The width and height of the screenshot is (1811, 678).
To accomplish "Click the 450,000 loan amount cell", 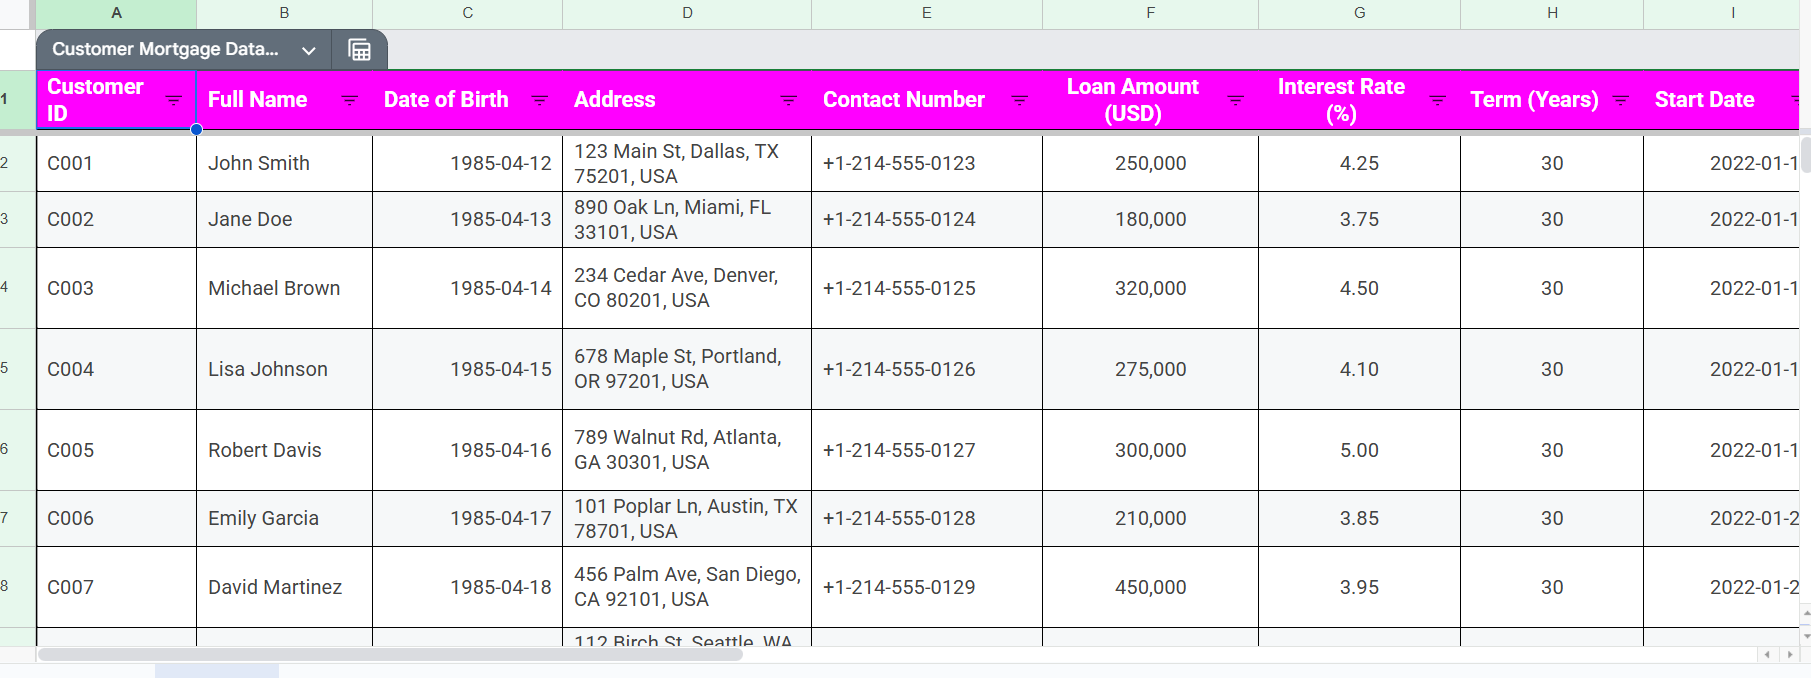I will 1150,587.
